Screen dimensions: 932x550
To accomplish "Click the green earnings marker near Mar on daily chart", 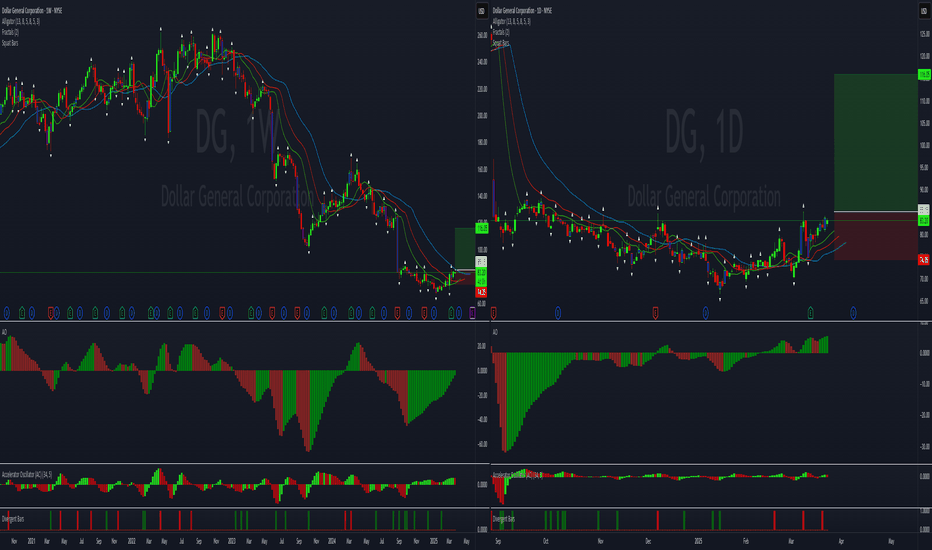I will pos(810,312).
